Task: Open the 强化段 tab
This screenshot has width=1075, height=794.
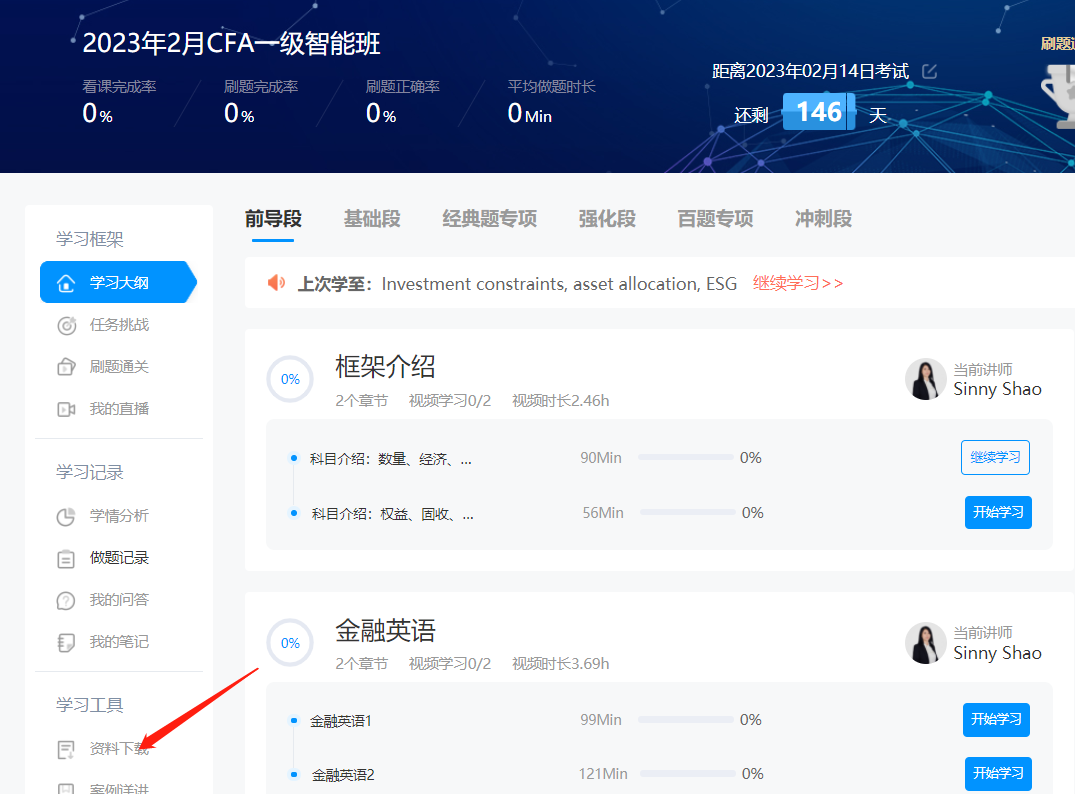Action: pos(606,219)
